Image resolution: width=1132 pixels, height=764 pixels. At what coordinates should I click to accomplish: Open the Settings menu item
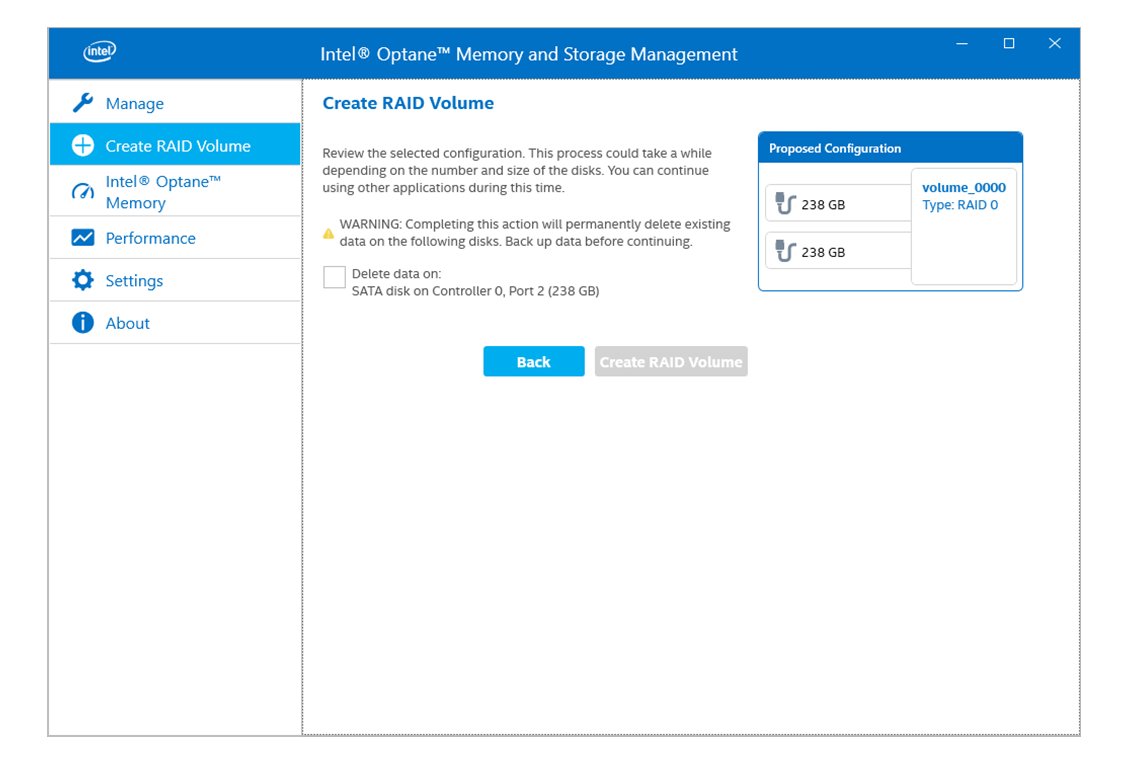(134, 281)
